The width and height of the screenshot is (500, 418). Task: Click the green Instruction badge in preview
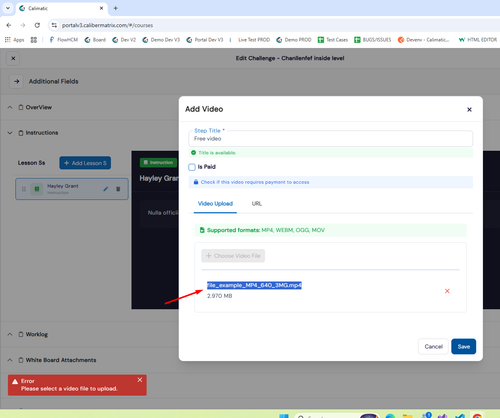click(x=158, y=162)
